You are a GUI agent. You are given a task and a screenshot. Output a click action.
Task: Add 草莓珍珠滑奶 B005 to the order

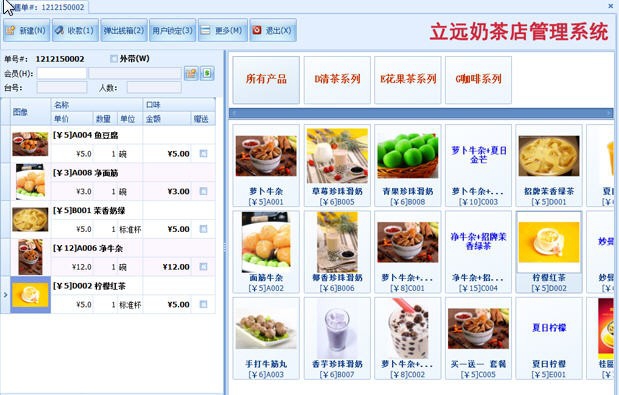click(x=337, y=165)
